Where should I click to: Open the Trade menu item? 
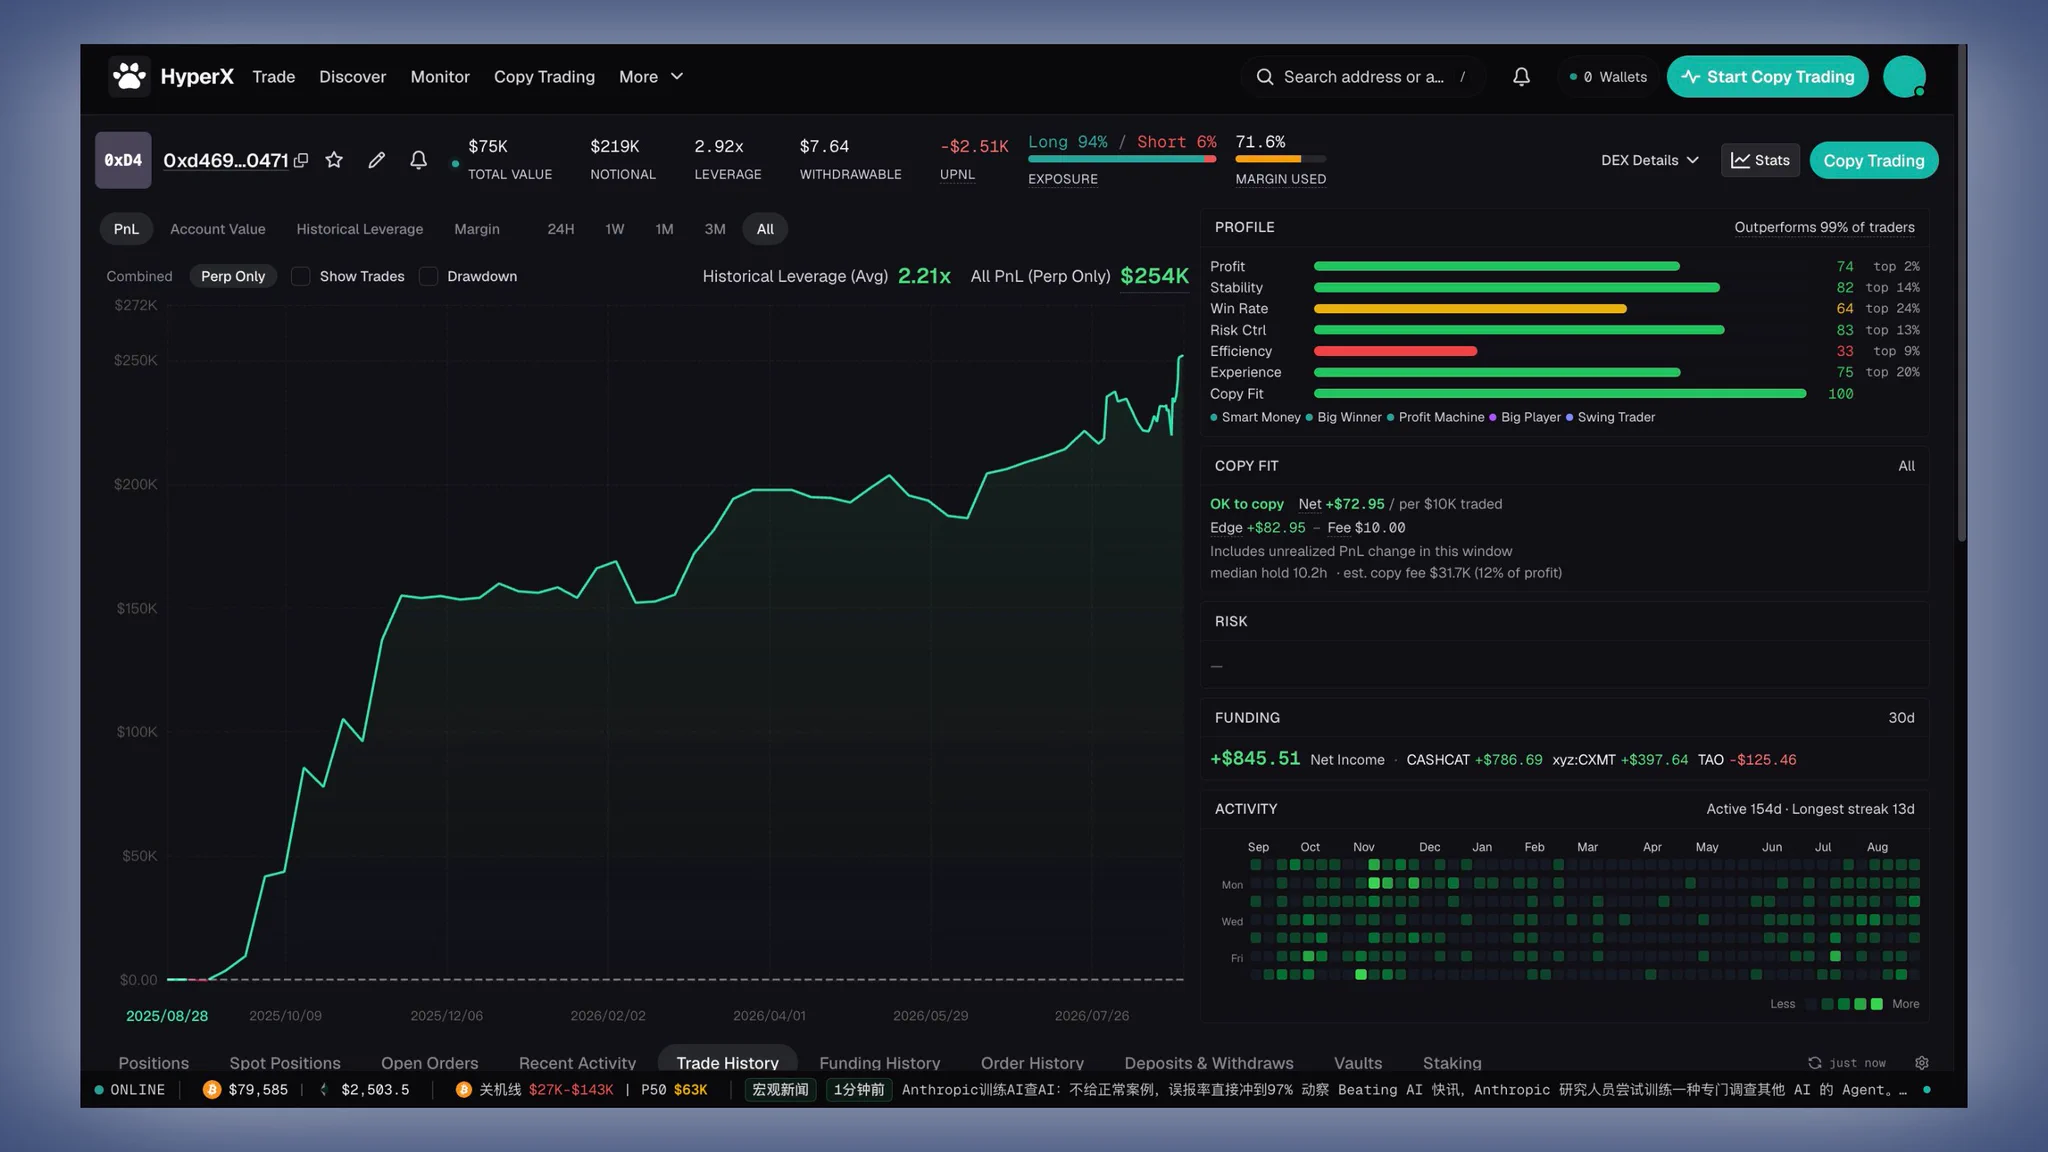coord(273,77)
